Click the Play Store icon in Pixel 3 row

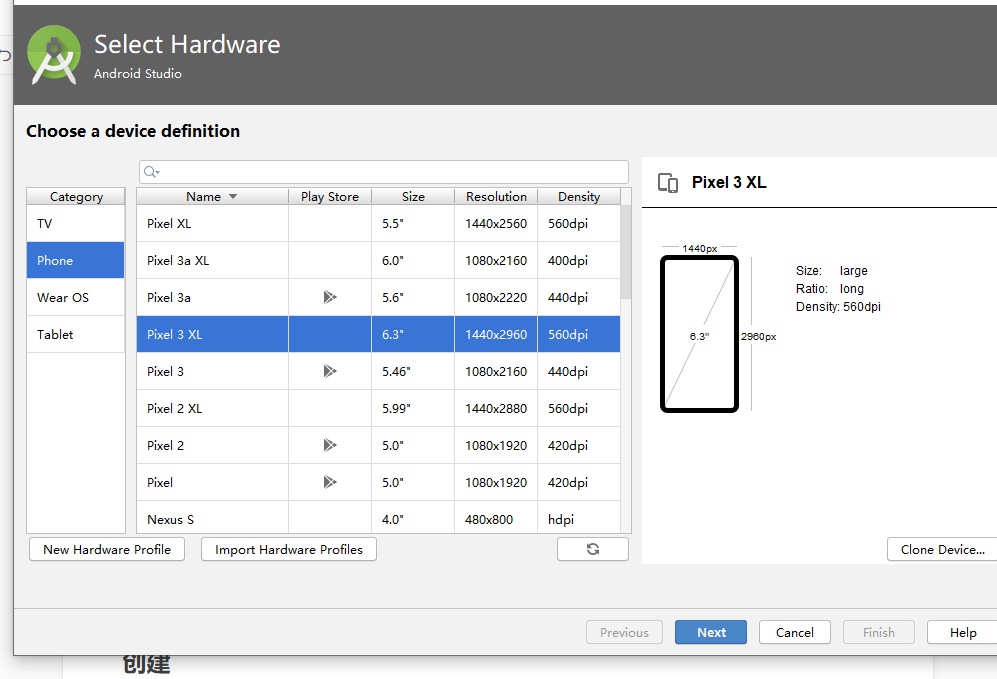tap(329, 371)
